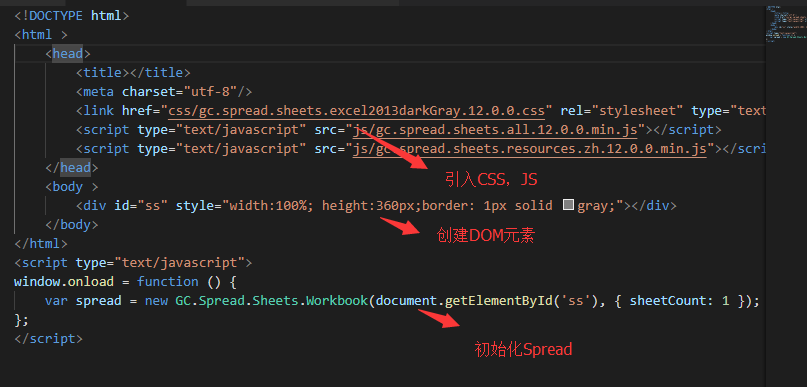Click the closing </html> tag

[x=41, y=243]
